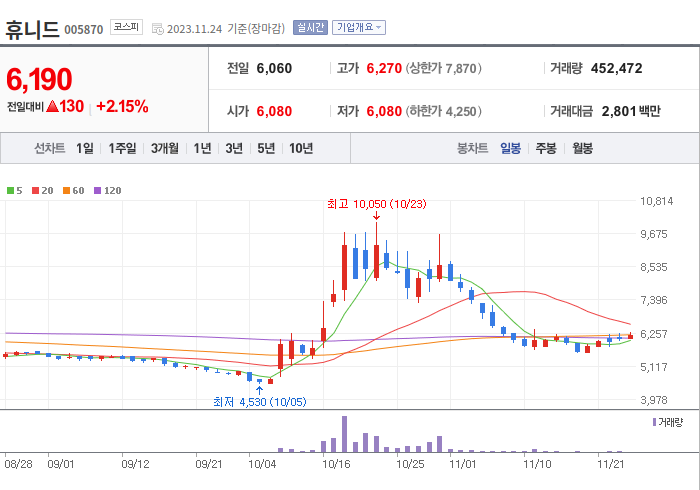This screenshot has height=490, width=700.
Task: Select the 1주일 line chart tab
Action: 122,148
